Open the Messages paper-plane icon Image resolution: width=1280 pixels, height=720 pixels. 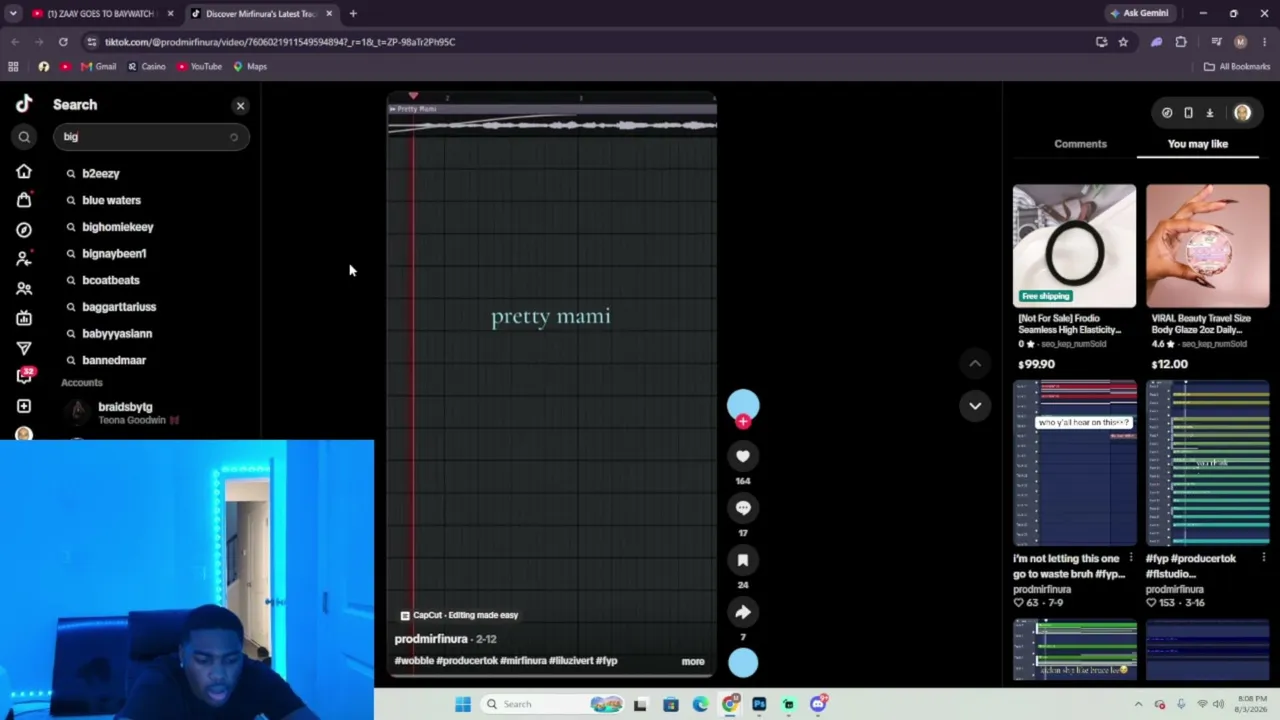[24, 348]
